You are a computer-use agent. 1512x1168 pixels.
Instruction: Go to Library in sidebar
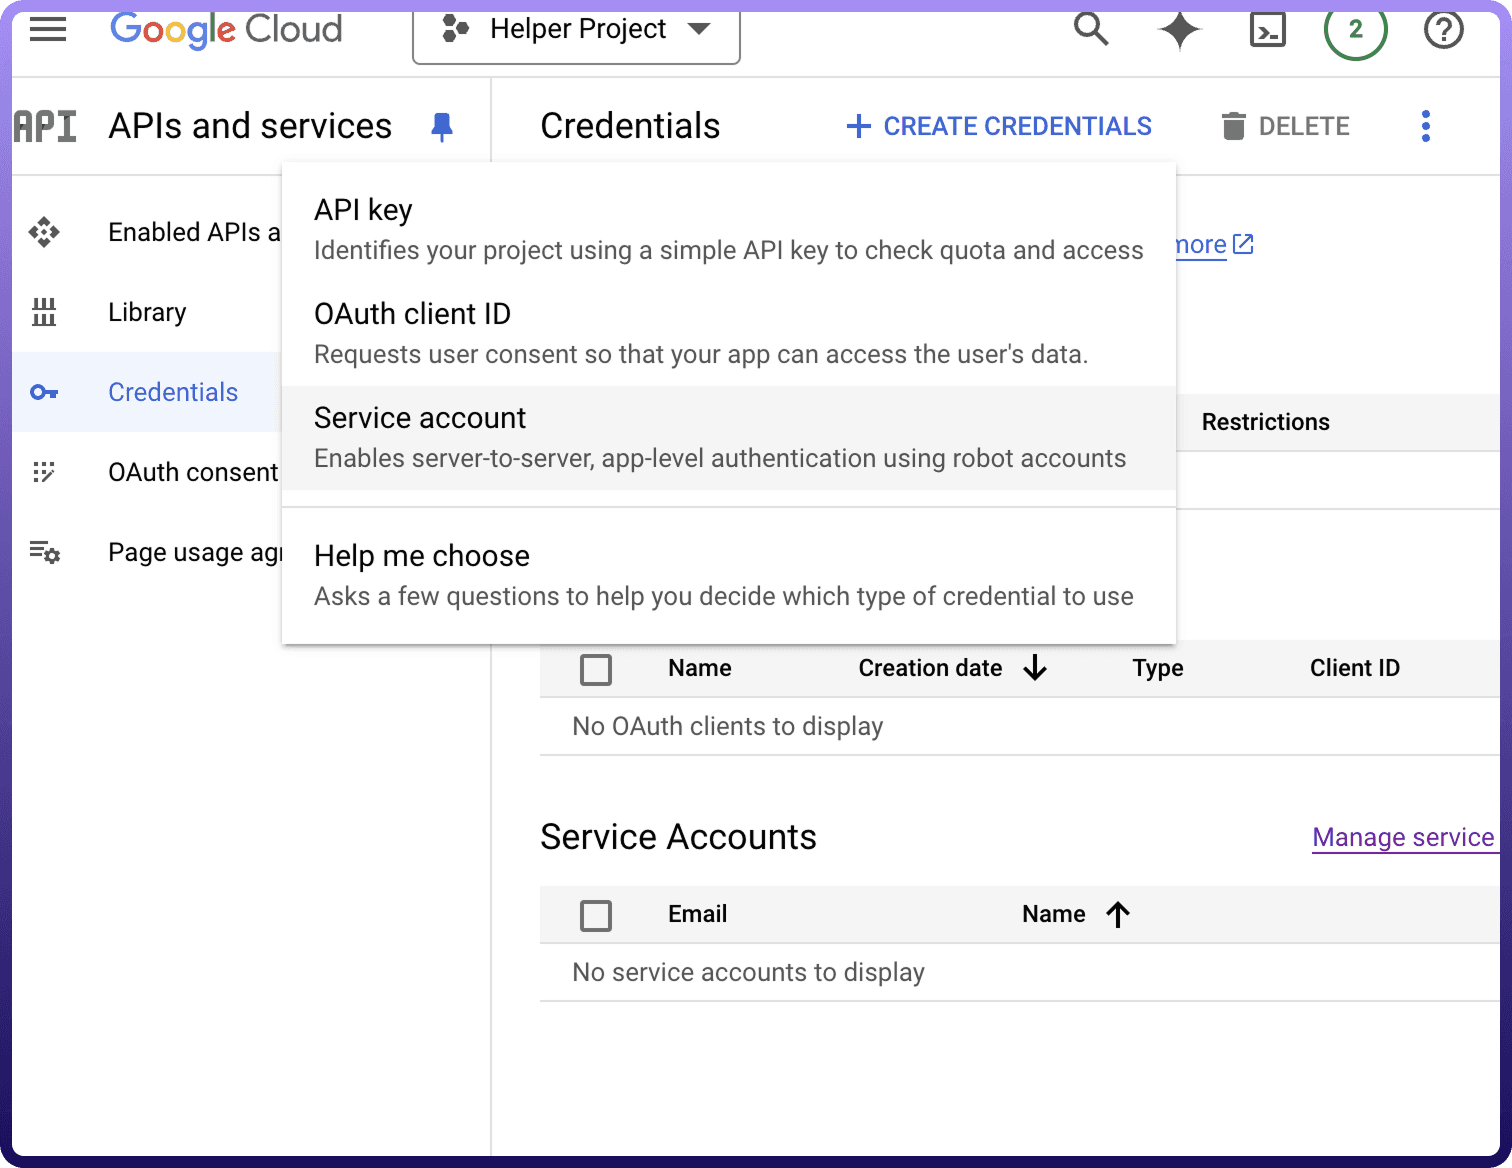pos(147,313)
